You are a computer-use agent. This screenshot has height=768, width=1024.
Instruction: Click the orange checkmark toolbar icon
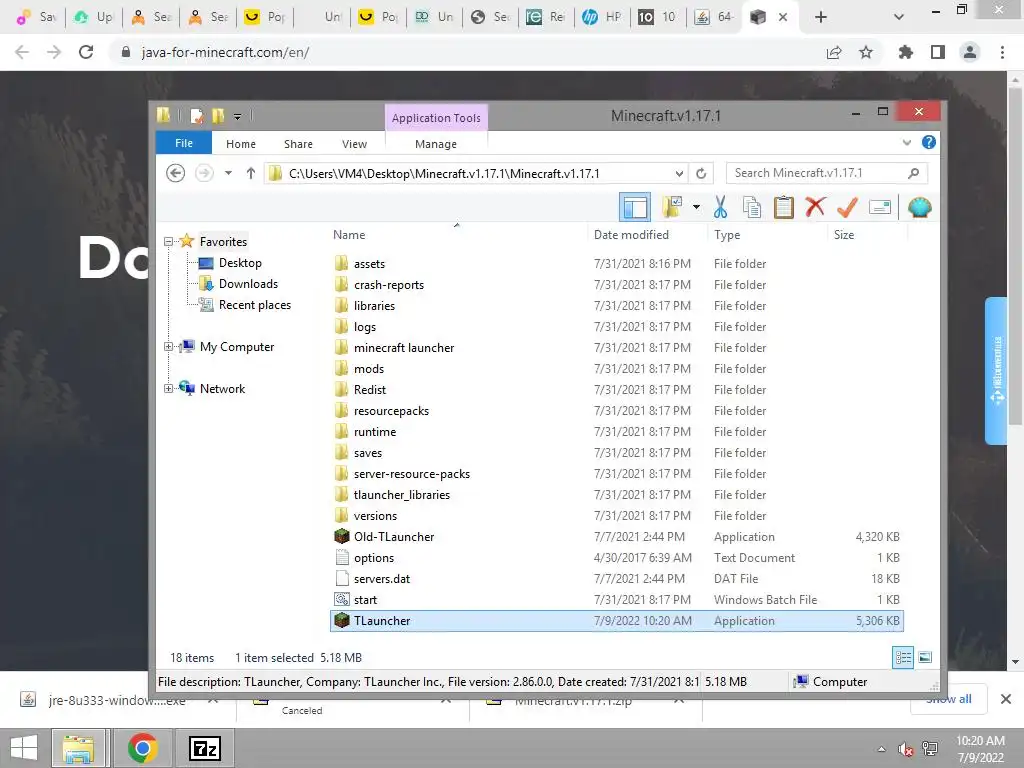[x=847, y=208]
